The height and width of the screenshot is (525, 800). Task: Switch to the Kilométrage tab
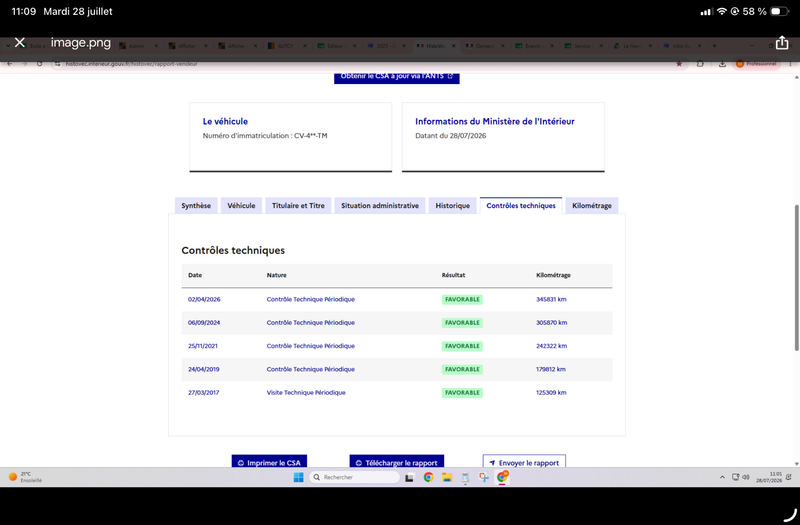tap(592, 206)
